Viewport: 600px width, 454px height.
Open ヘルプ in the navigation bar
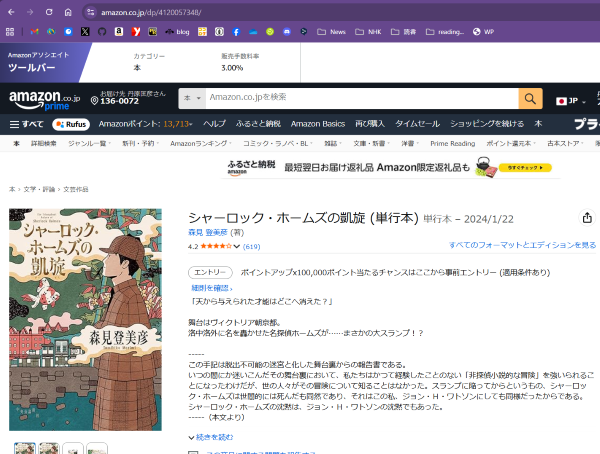(x=214, y=124)
